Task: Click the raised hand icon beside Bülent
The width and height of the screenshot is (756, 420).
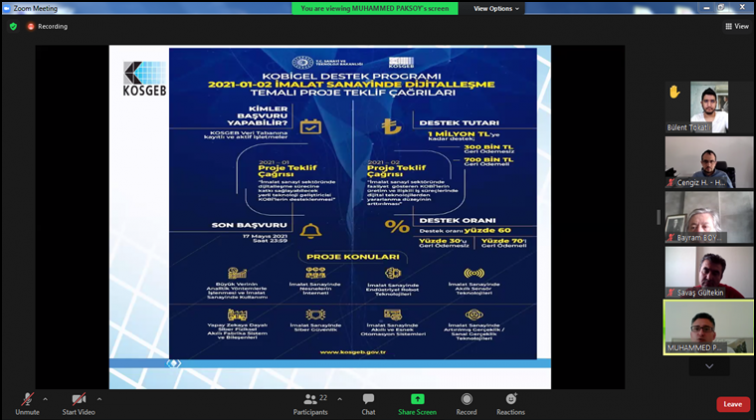Action: tap(675, 92)
